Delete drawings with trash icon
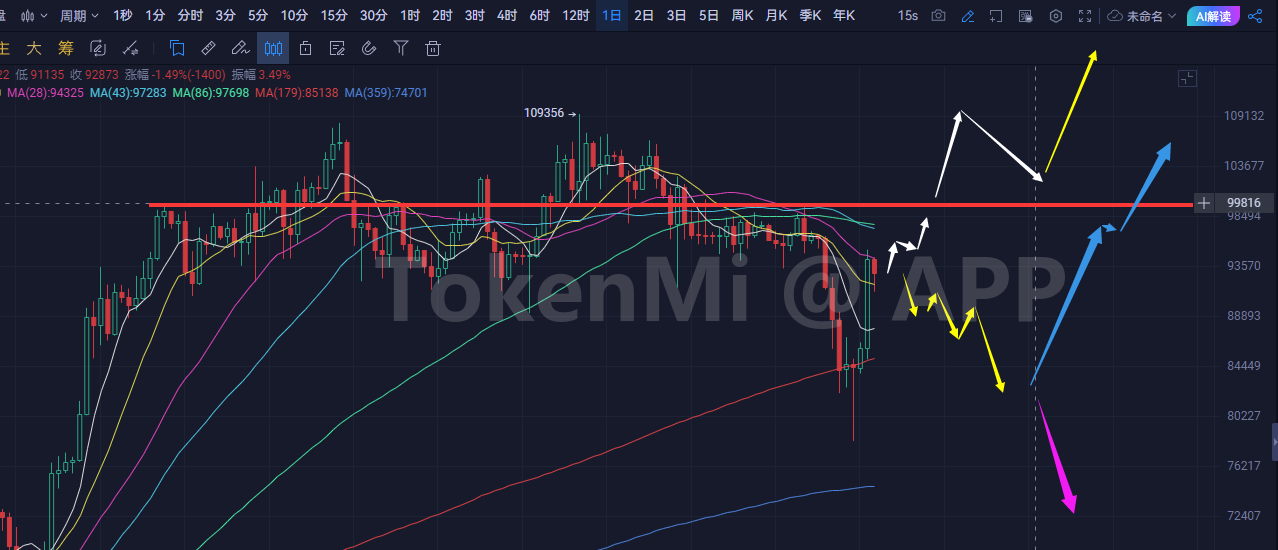The width and height of the screenshot is (1278, 550). point(433,48)
